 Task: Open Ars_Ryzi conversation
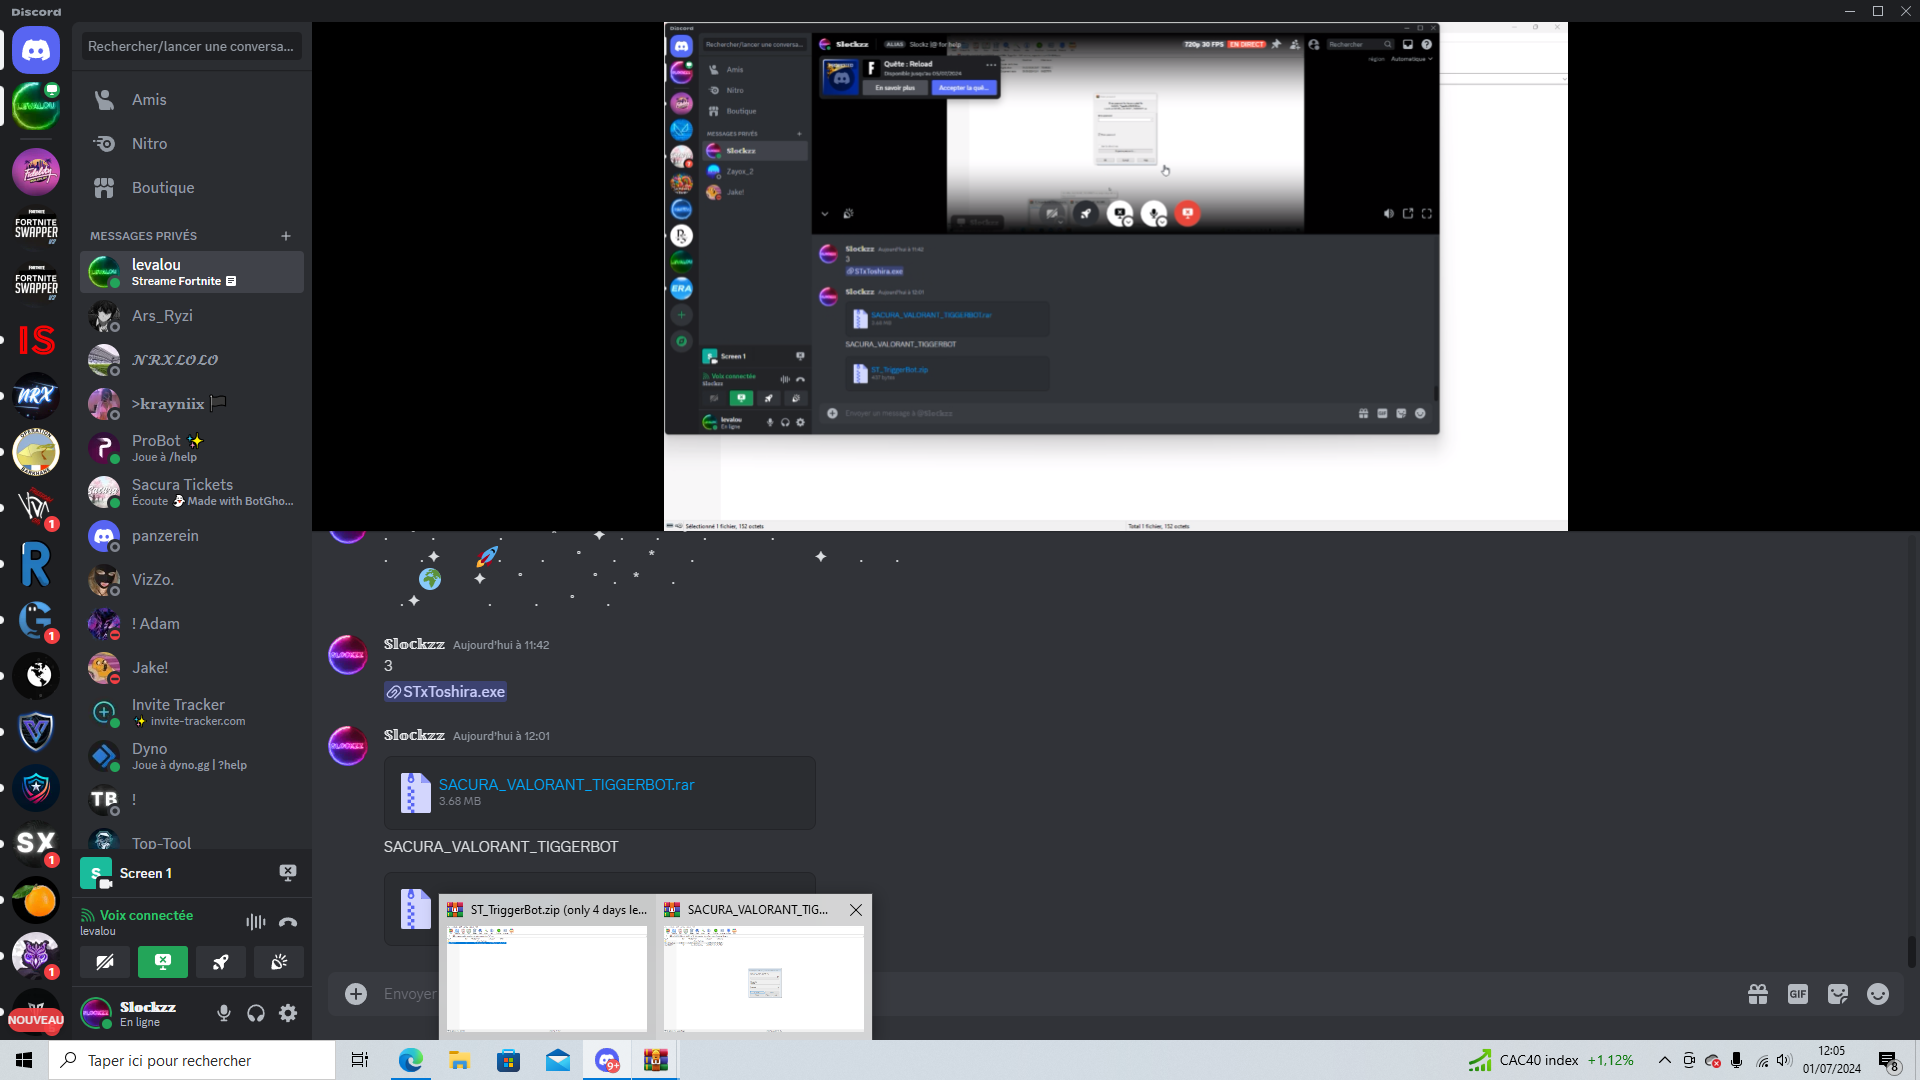(192, 316)
